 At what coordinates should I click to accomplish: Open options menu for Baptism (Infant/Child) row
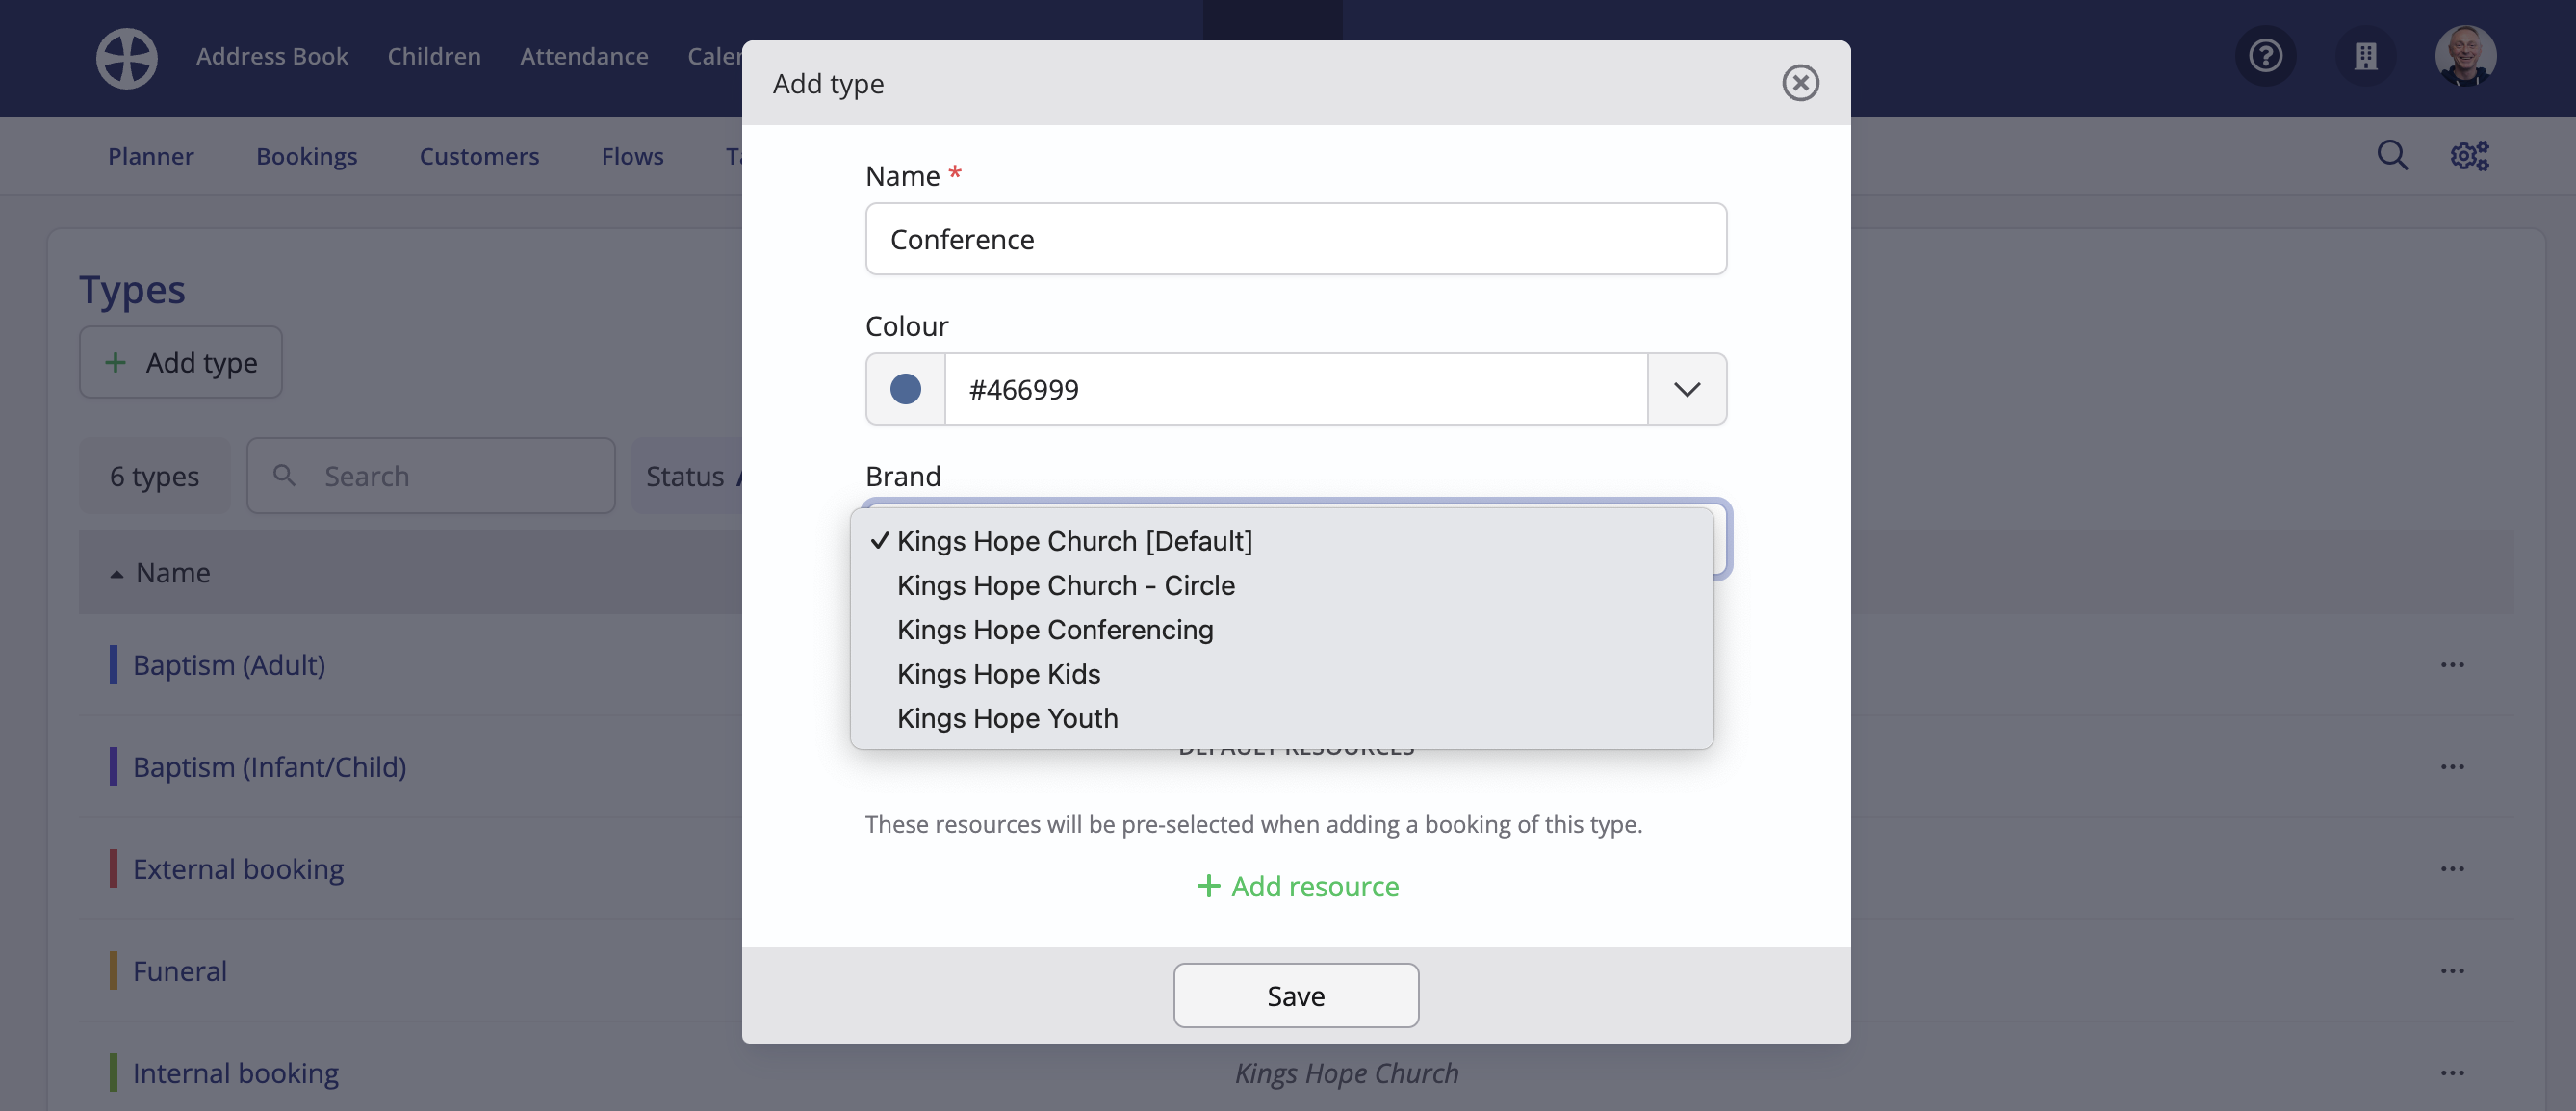pyautogui.click(x=2452, y=766)
